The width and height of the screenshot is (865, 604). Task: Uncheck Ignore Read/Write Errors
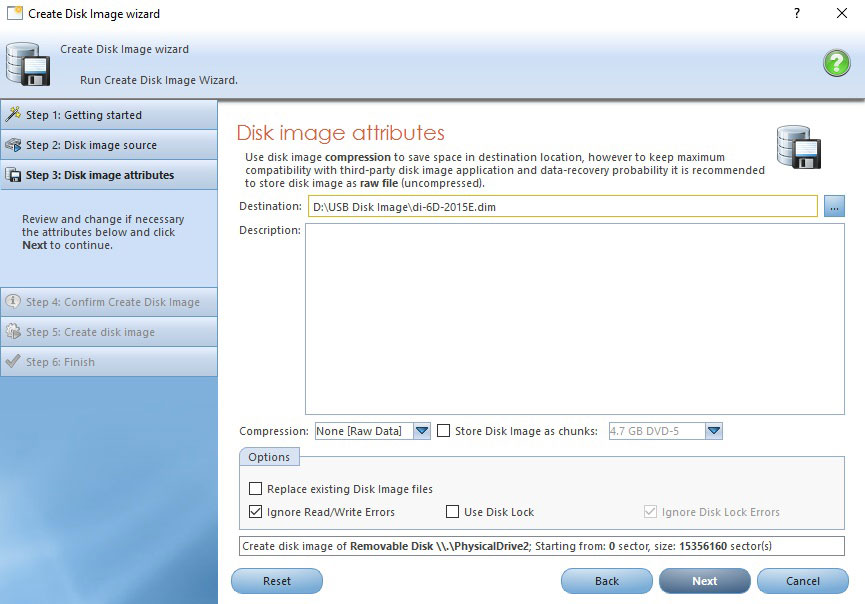click(x=256, y=512)
